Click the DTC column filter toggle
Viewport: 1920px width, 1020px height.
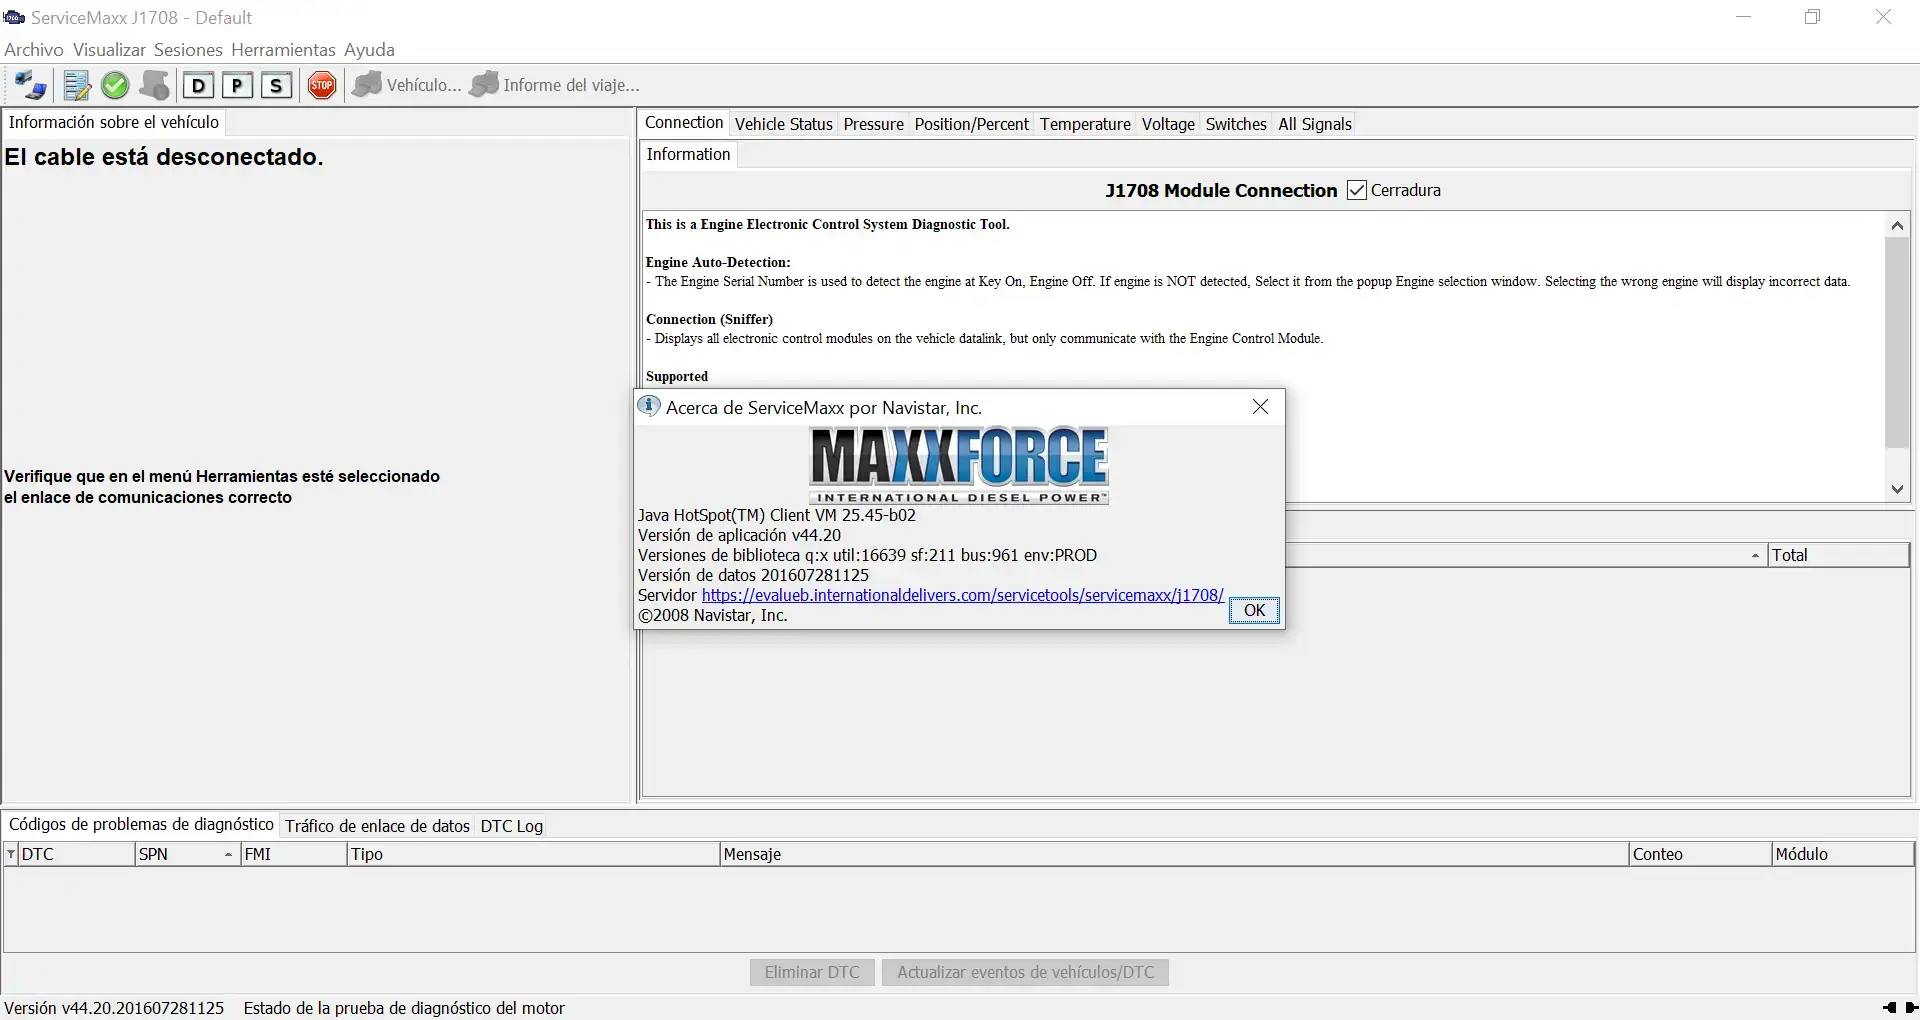[11, 855]
